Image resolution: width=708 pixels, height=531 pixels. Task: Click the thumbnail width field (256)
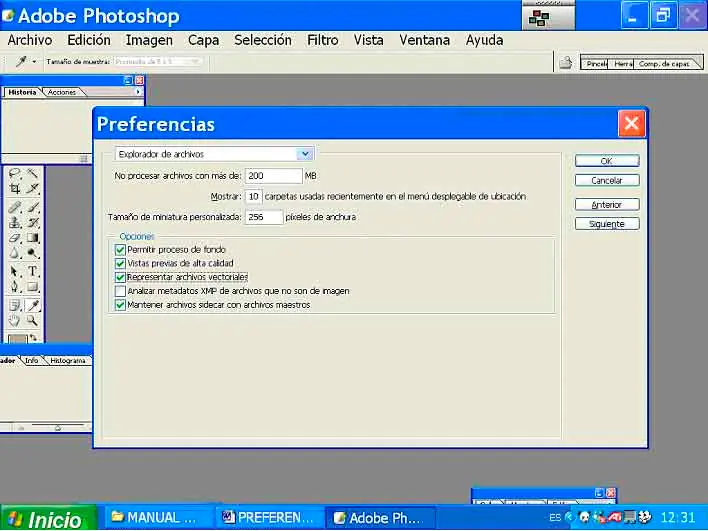point(264,217)
